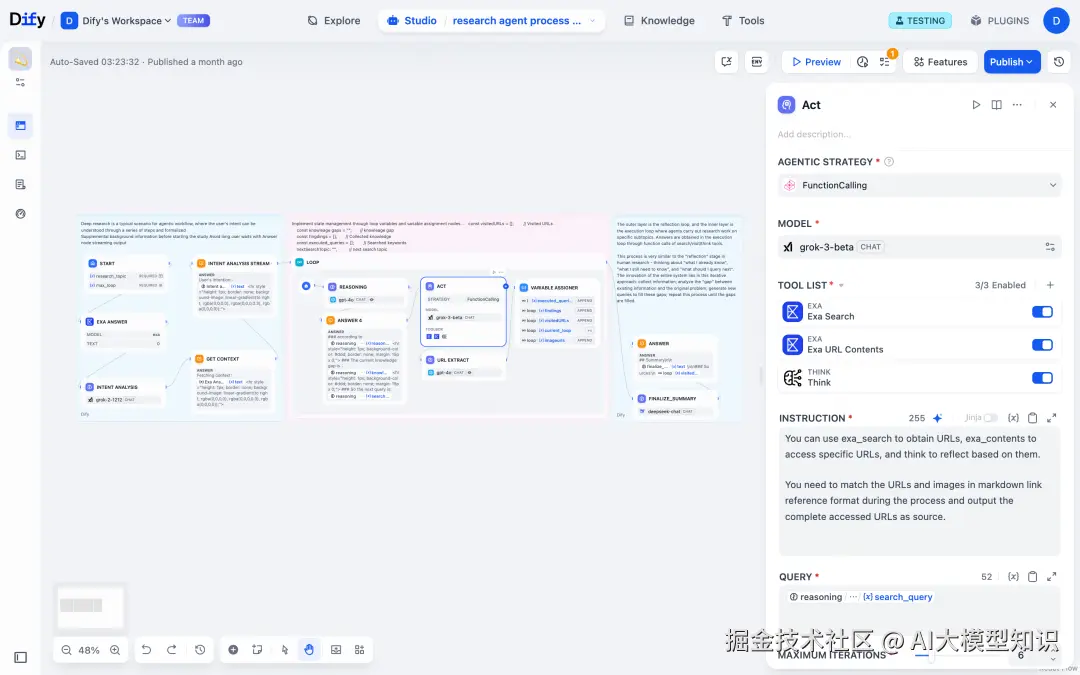Add a new node with plus circle

tap(233, 650)
